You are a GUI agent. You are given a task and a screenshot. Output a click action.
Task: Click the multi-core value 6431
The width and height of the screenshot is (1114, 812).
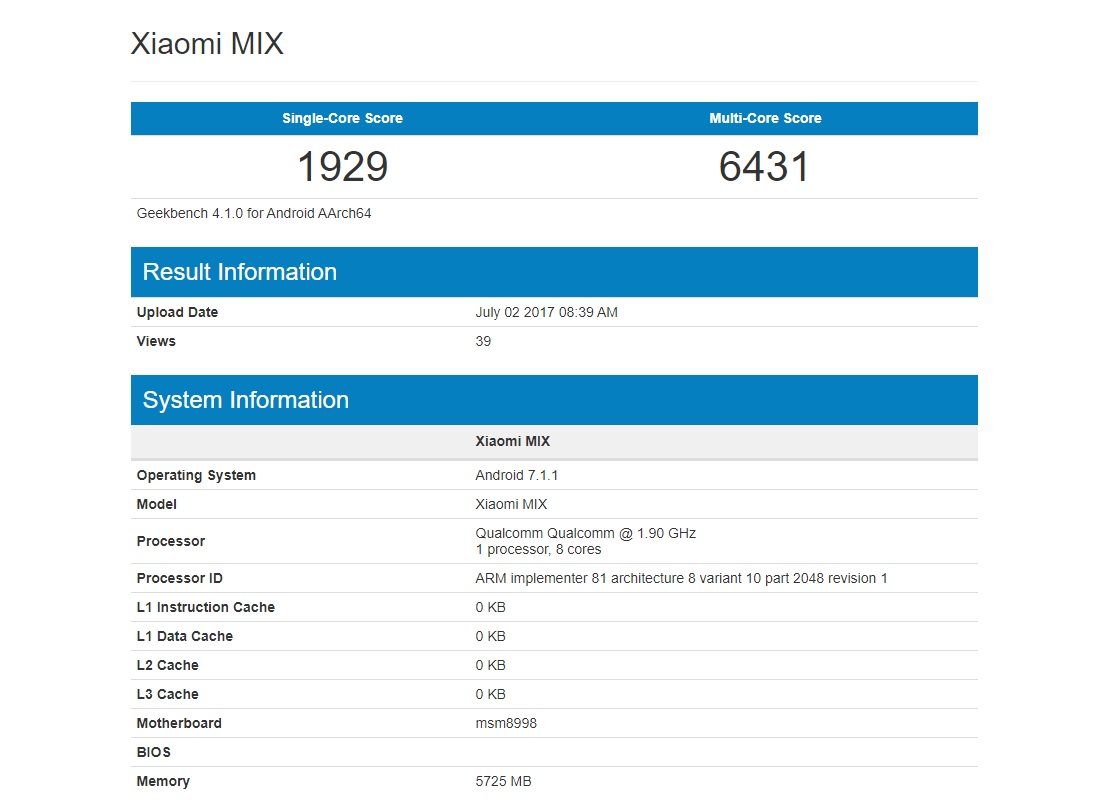764,167
